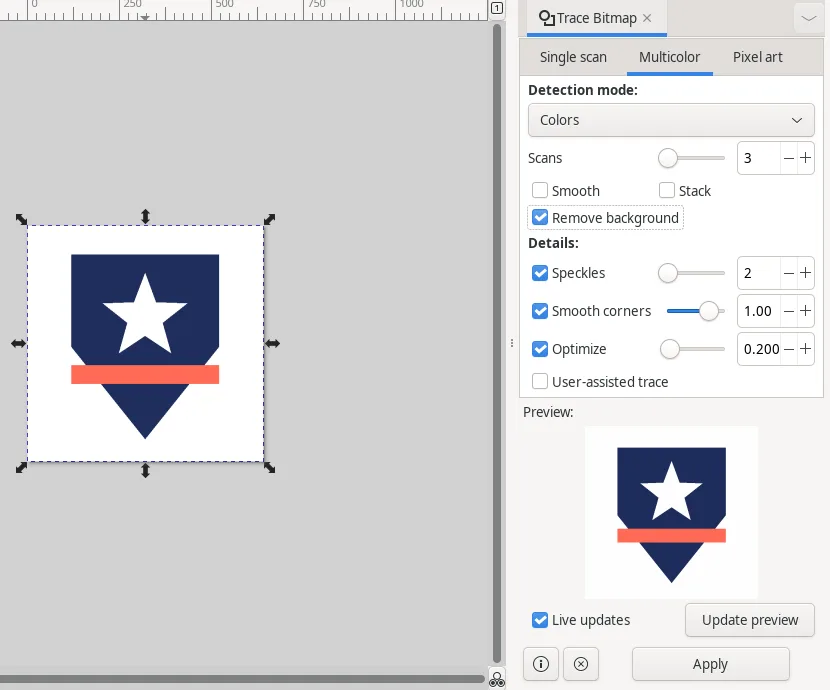
Task: Click the vertical canvas scrollbar
Action: pos(497,344)
